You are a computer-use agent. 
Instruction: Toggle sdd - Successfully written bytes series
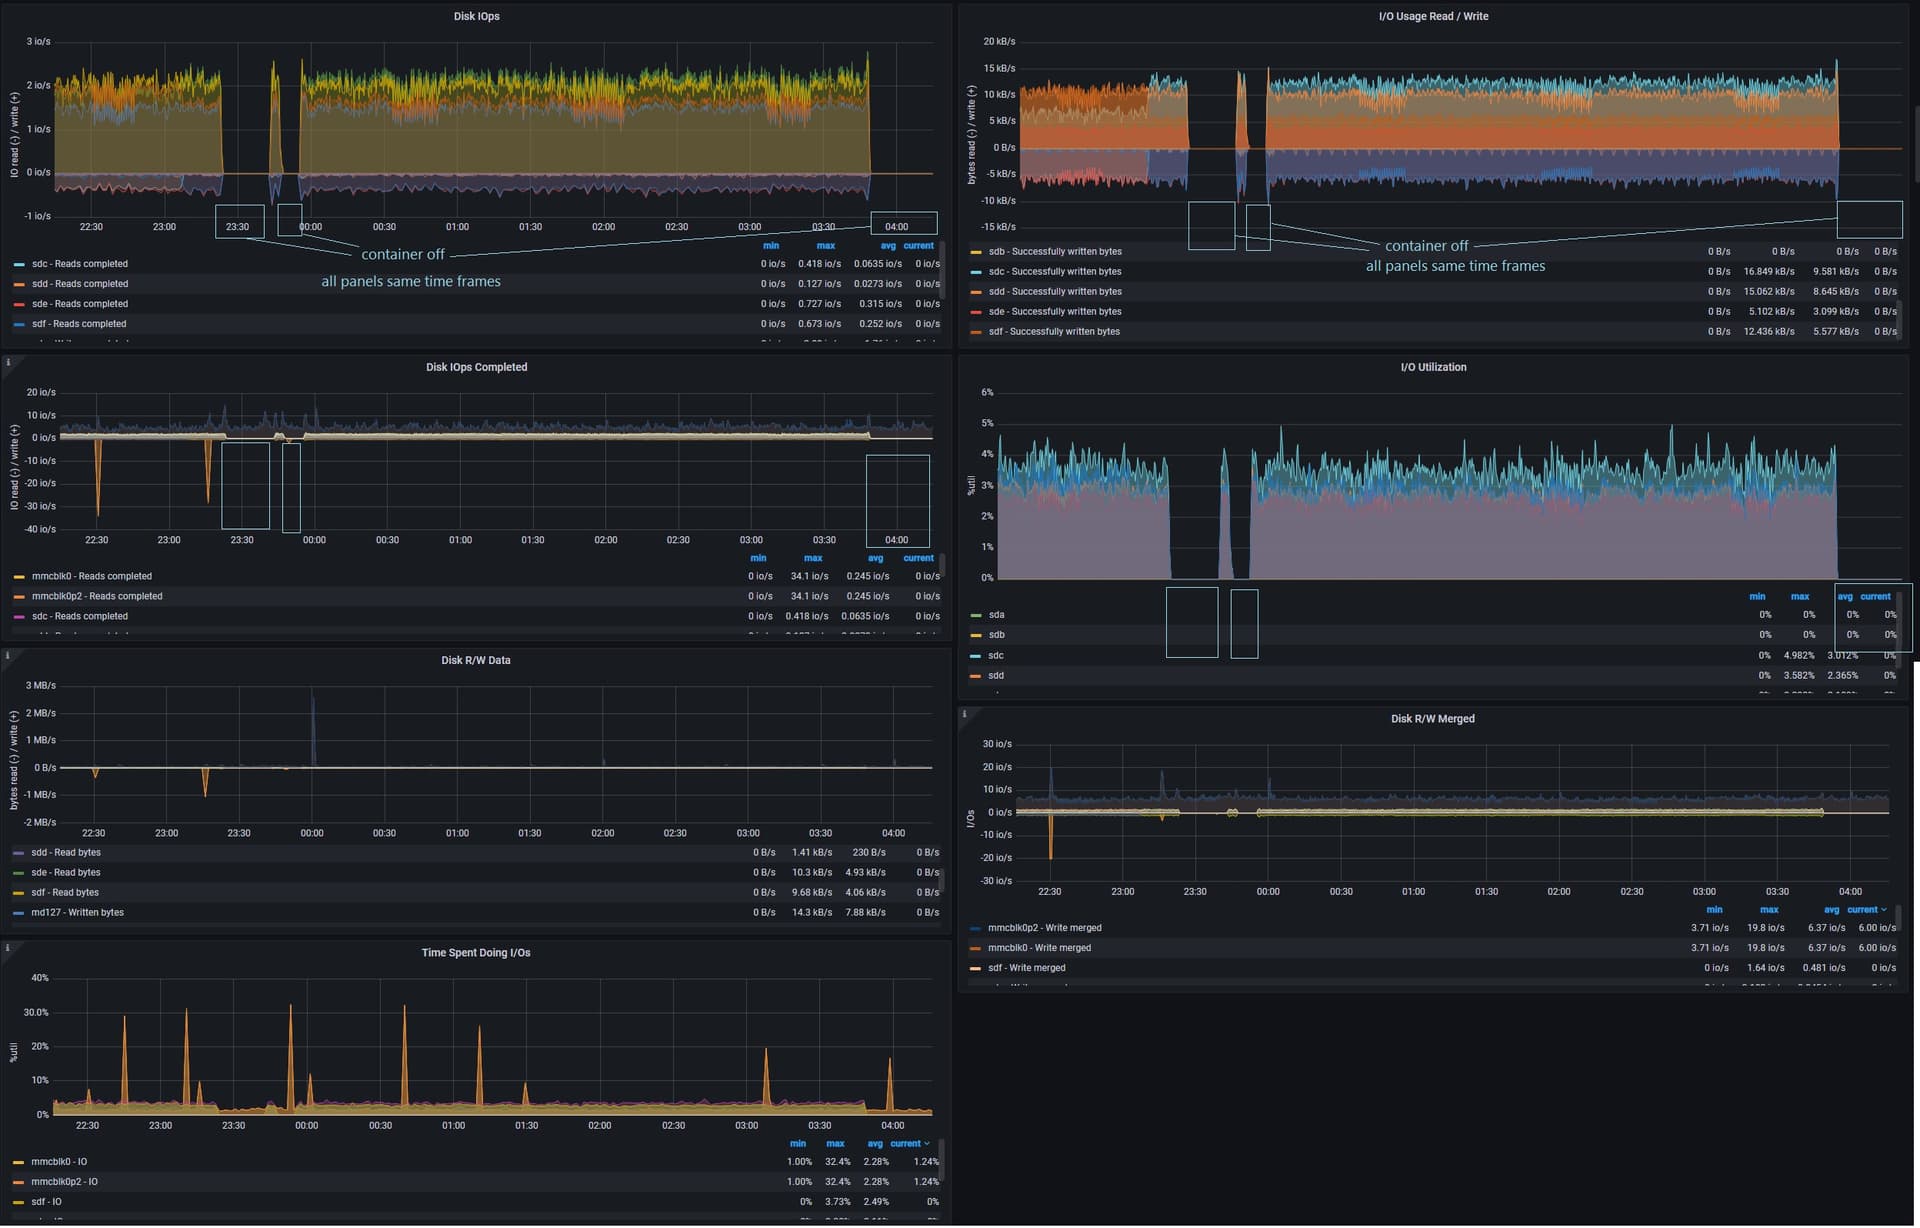(x=1054, y=292)
